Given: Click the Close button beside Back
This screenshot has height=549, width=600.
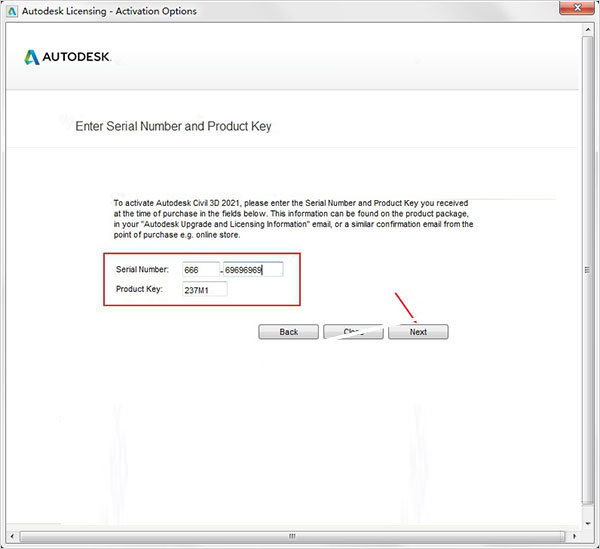Looking at the screenshot, I should (x=353, y=332).
